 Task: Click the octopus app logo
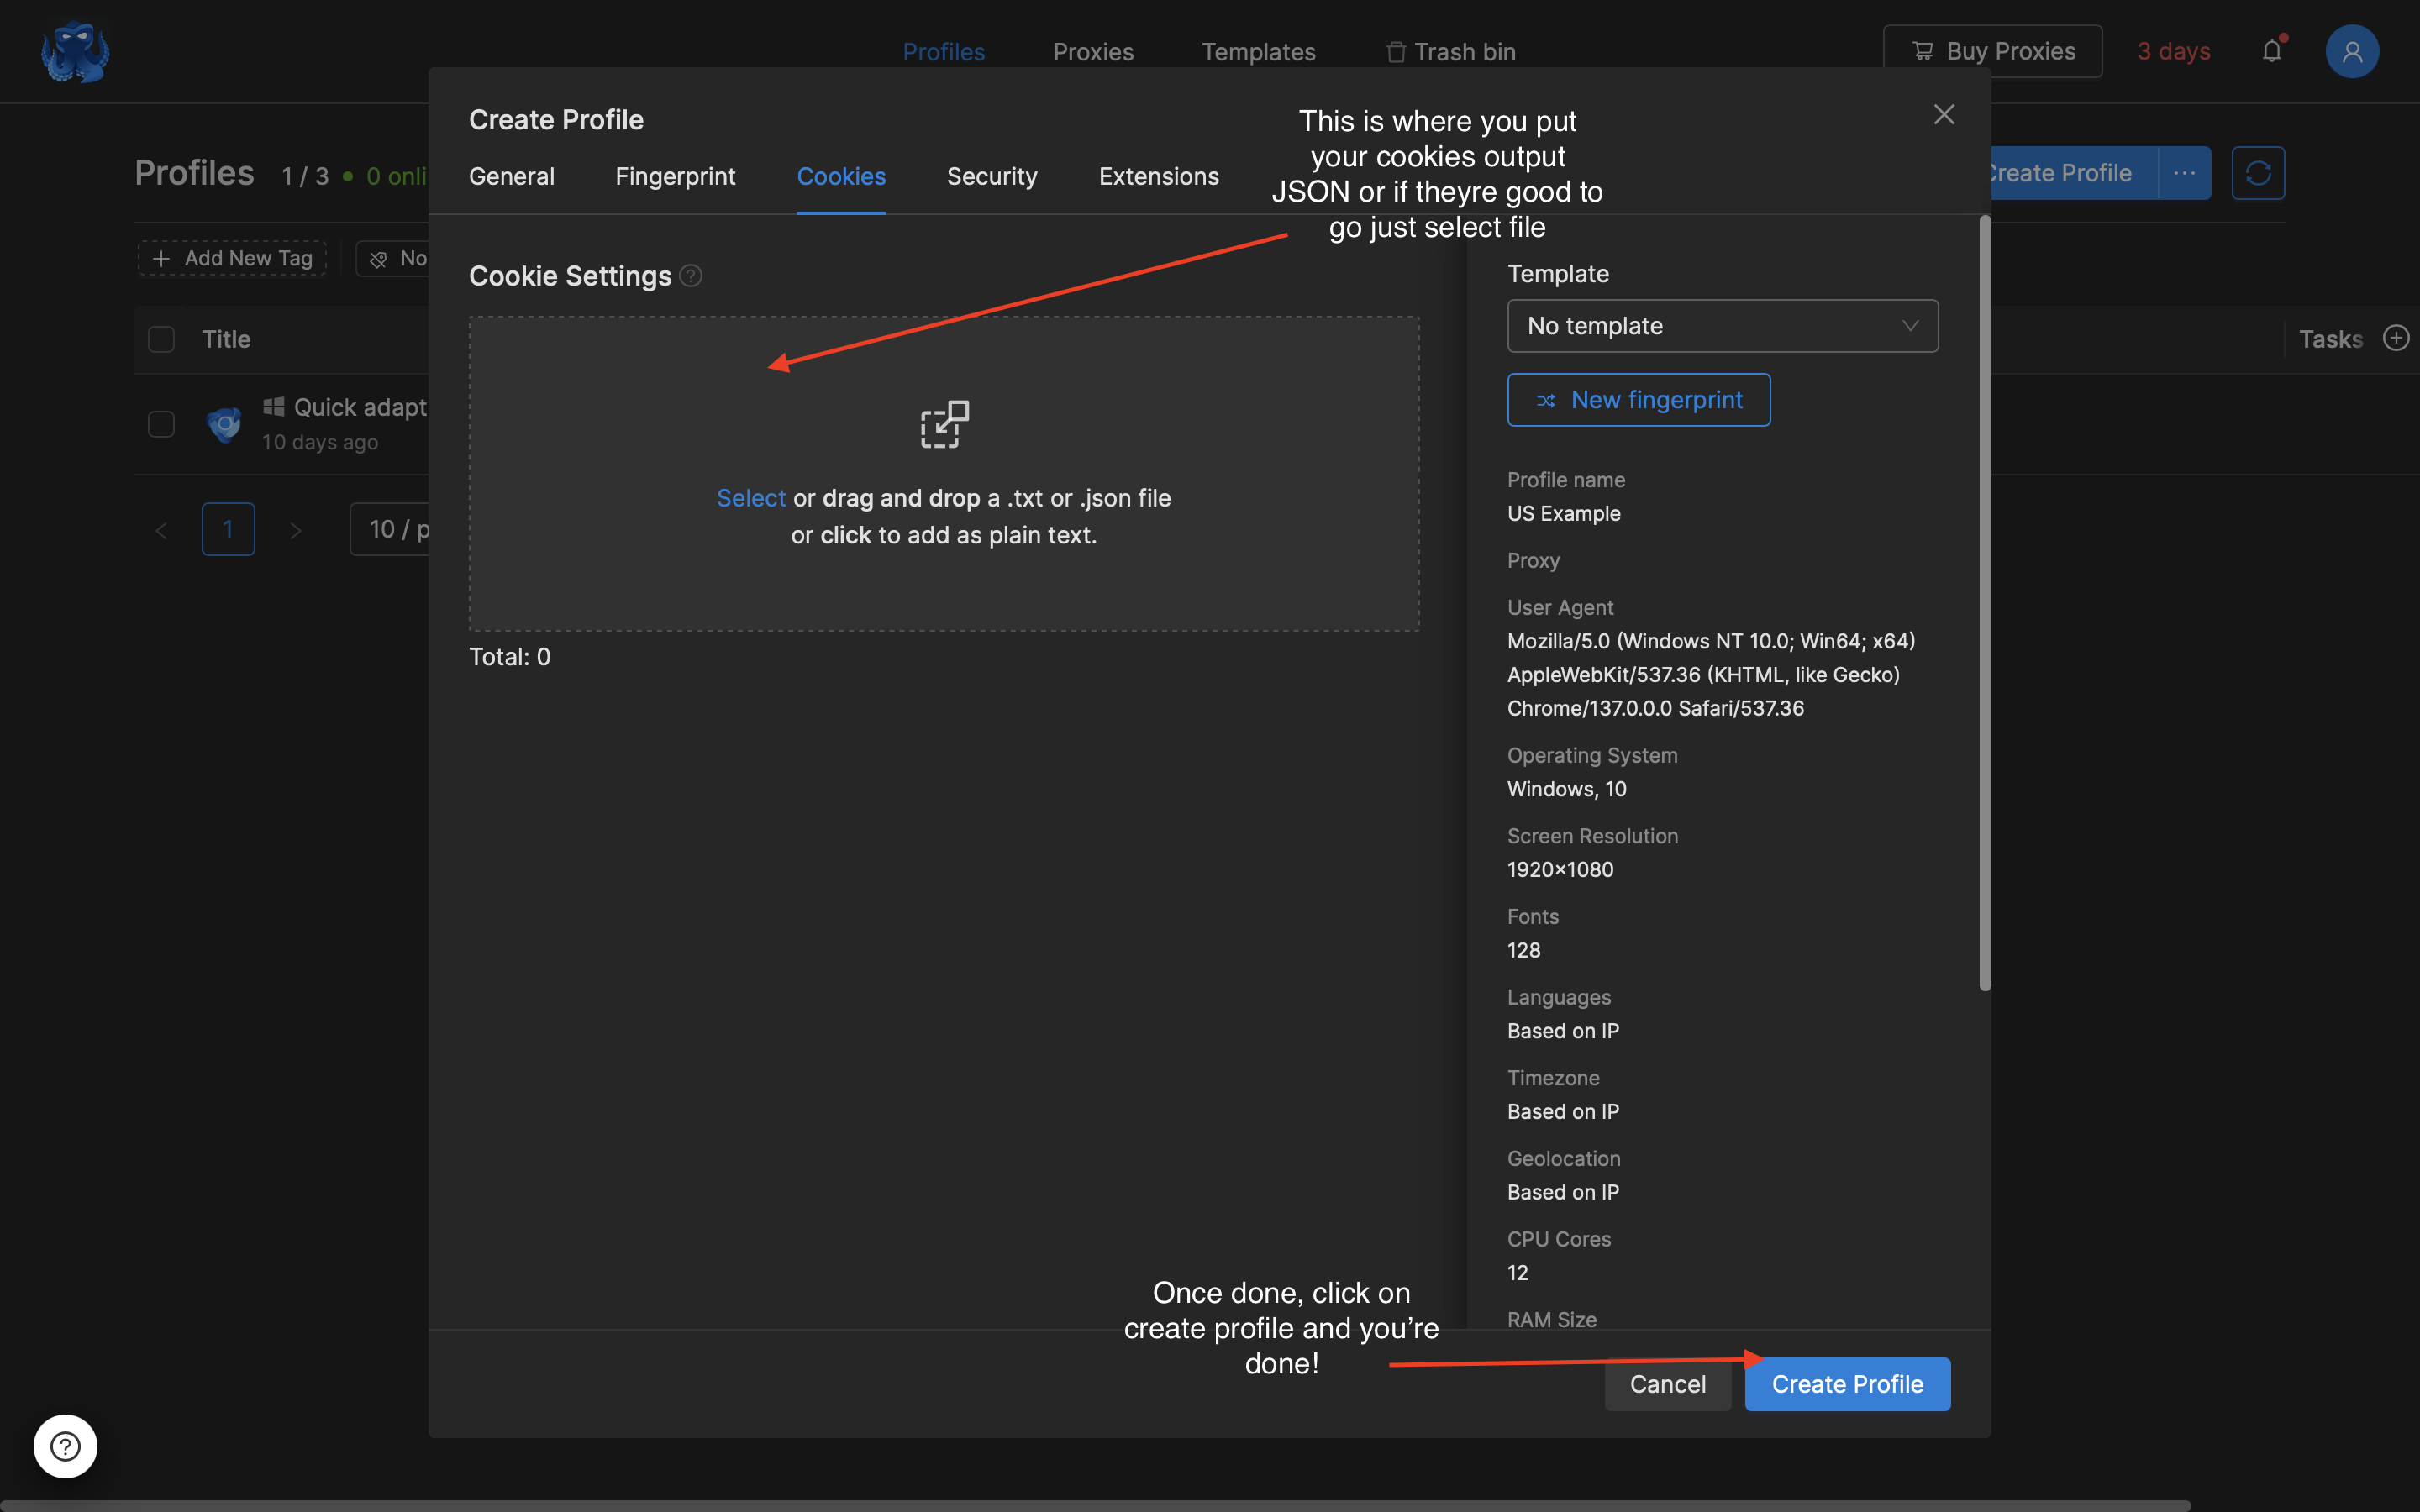pyautogui.click(x=75, y=51)
